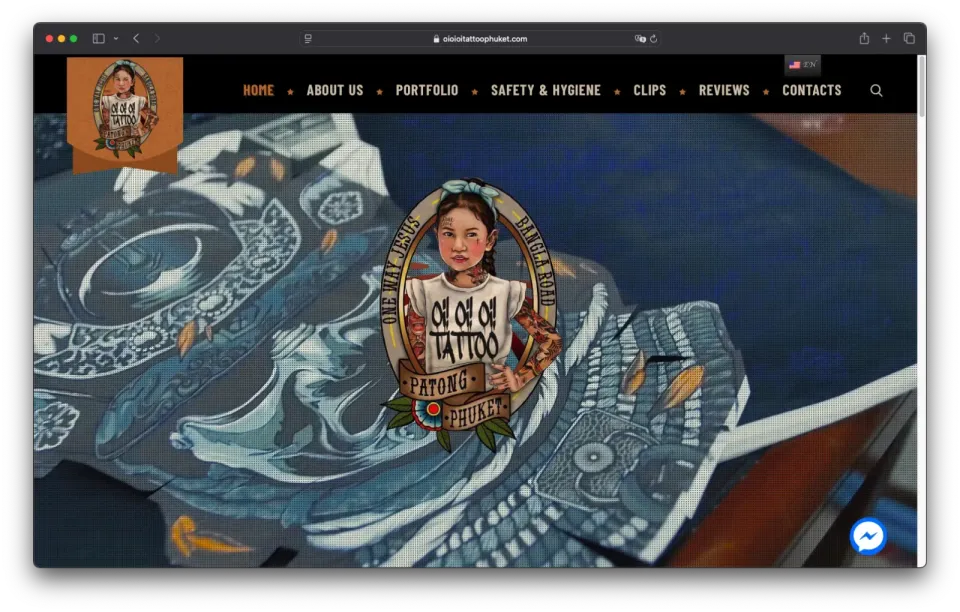Focus the oioioitattoophuket.com address bar
This screenshot has width=960, height=612.
pos(480,39)
